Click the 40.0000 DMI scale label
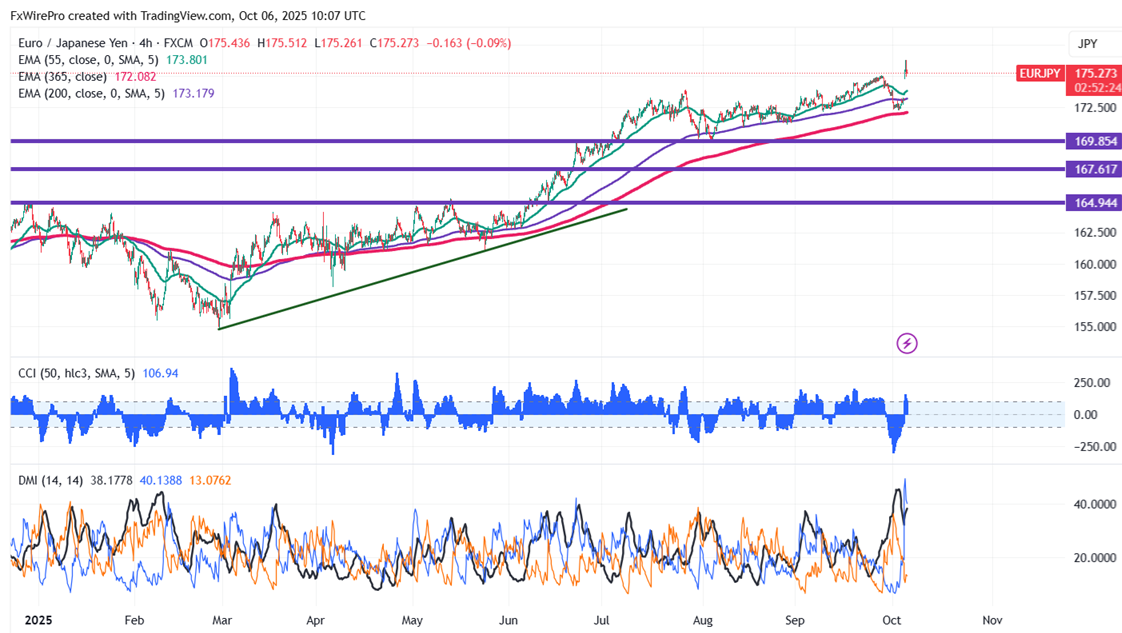The image size is (1122, 633). (x=1095, y=504)
